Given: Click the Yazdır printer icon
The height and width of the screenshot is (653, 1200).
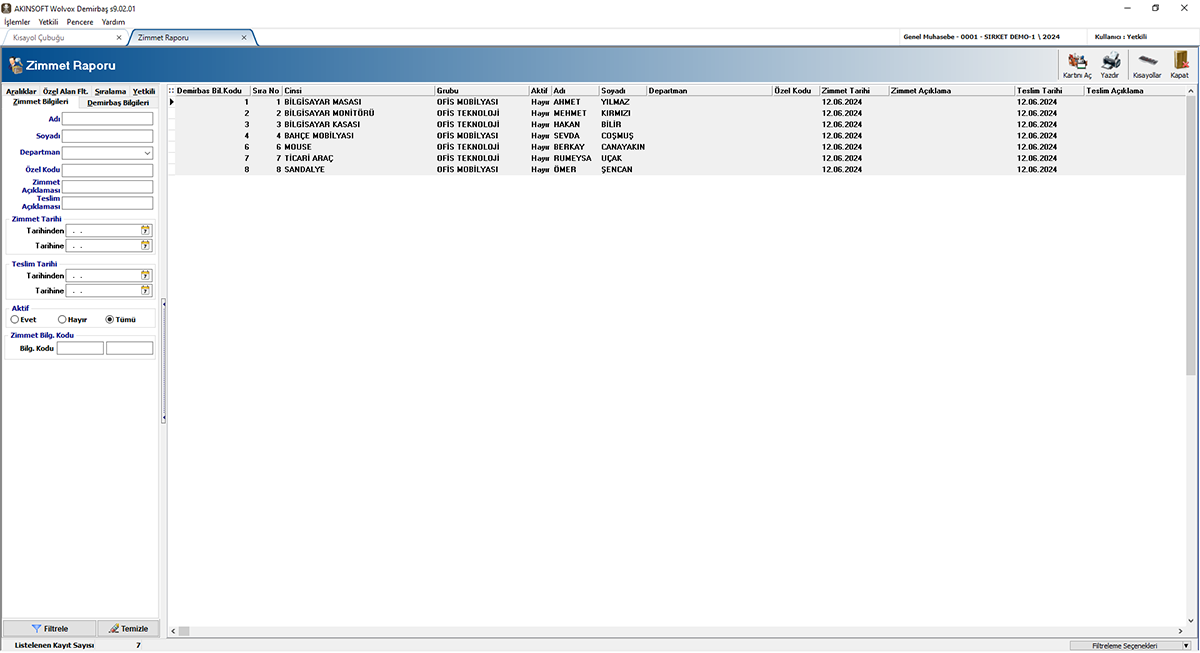Looking at the screenshot, I should [x=1110, y=63].
